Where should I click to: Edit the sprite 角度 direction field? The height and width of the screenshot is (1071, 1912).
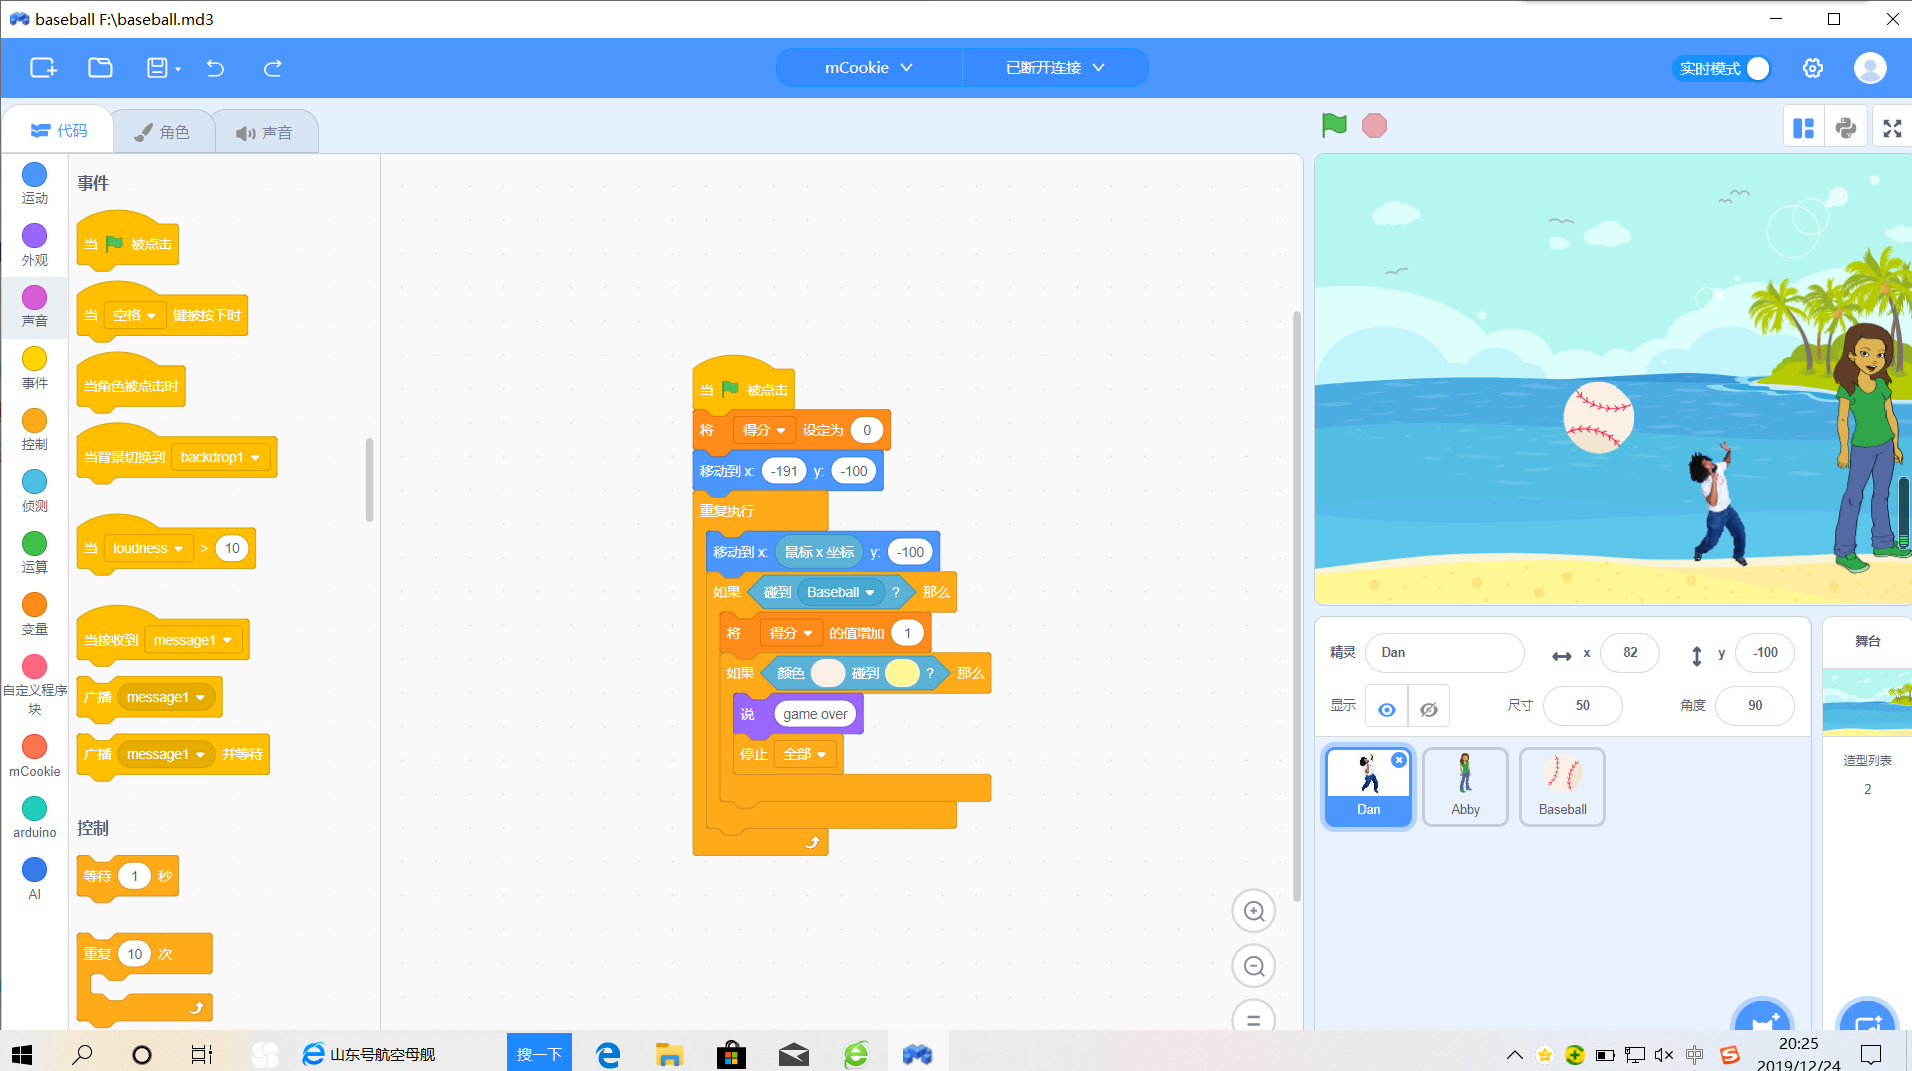tap(1755, 705)
